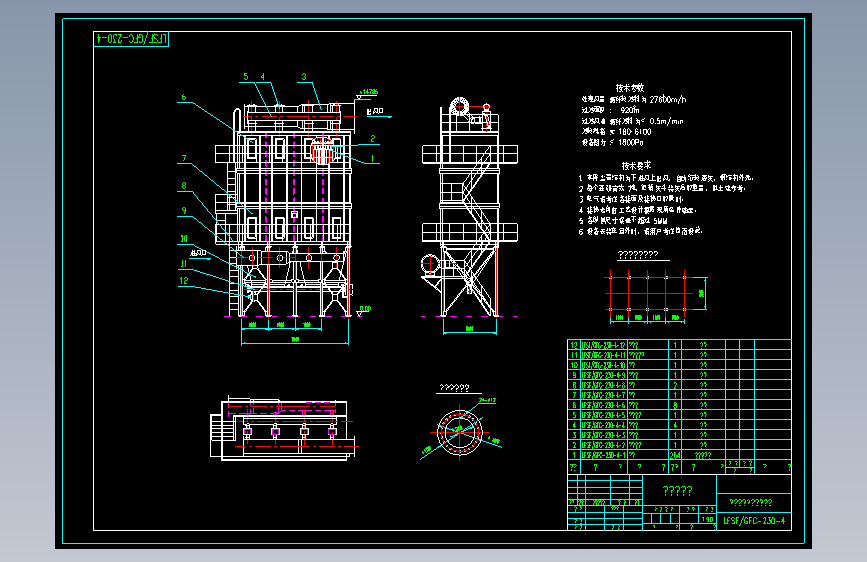Image resolution: width=867 pixels, height=562 pixels.
Task: Select the 1800Pa resistance value
Action: point(631,143)
